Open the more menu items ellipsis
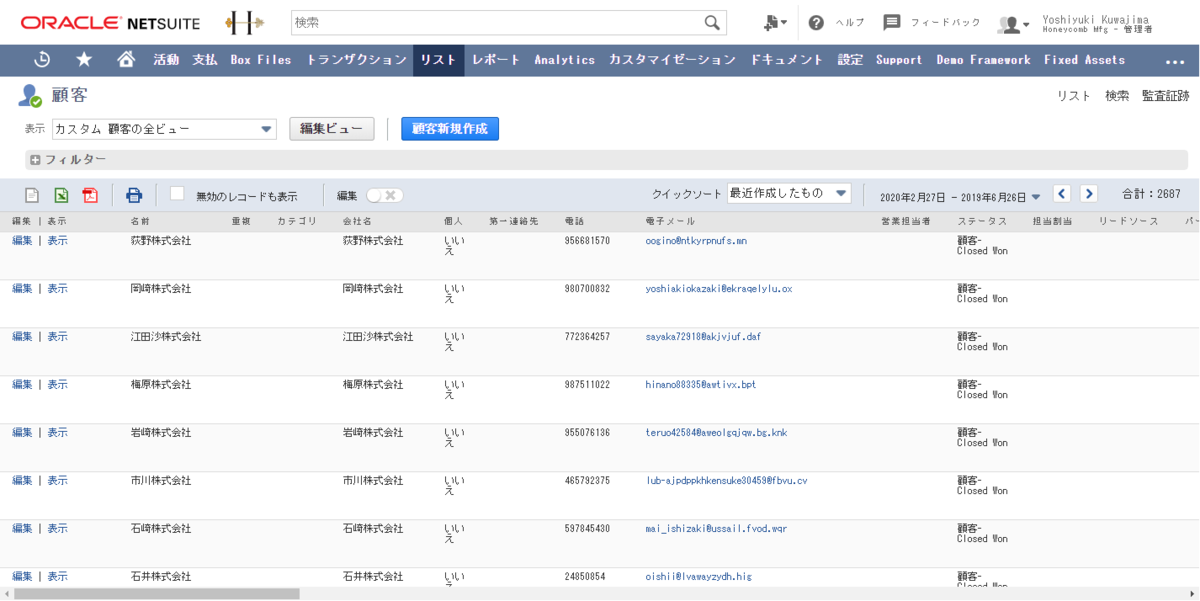The height and width of the screenshot is (601, 1200). coord(1175,60)
